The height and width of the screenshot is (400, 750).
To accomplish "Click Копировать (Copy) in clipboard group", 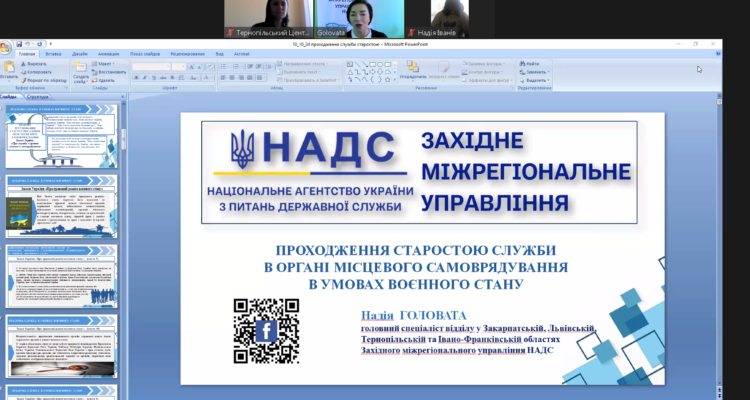I will [x=36, y=72].
